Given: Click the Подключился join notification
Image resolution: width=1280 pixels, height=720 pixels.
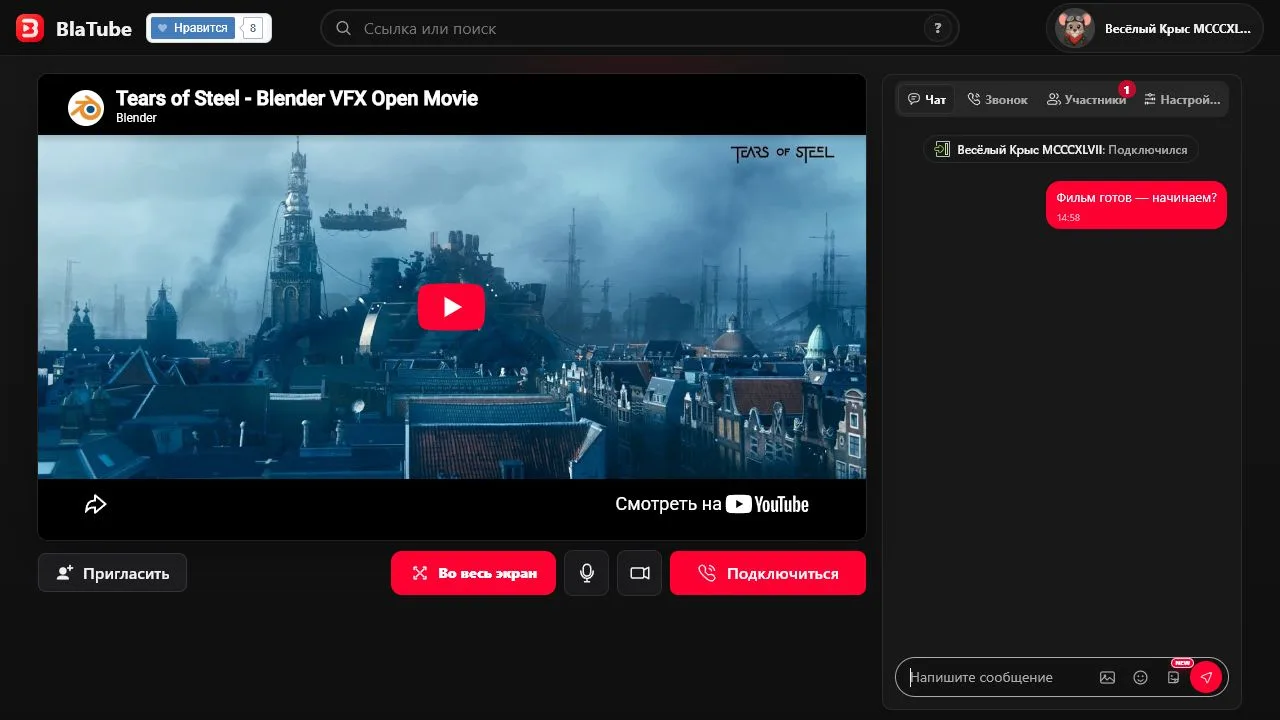Looking at the screenshot, I should click(x=1061, y=150).
